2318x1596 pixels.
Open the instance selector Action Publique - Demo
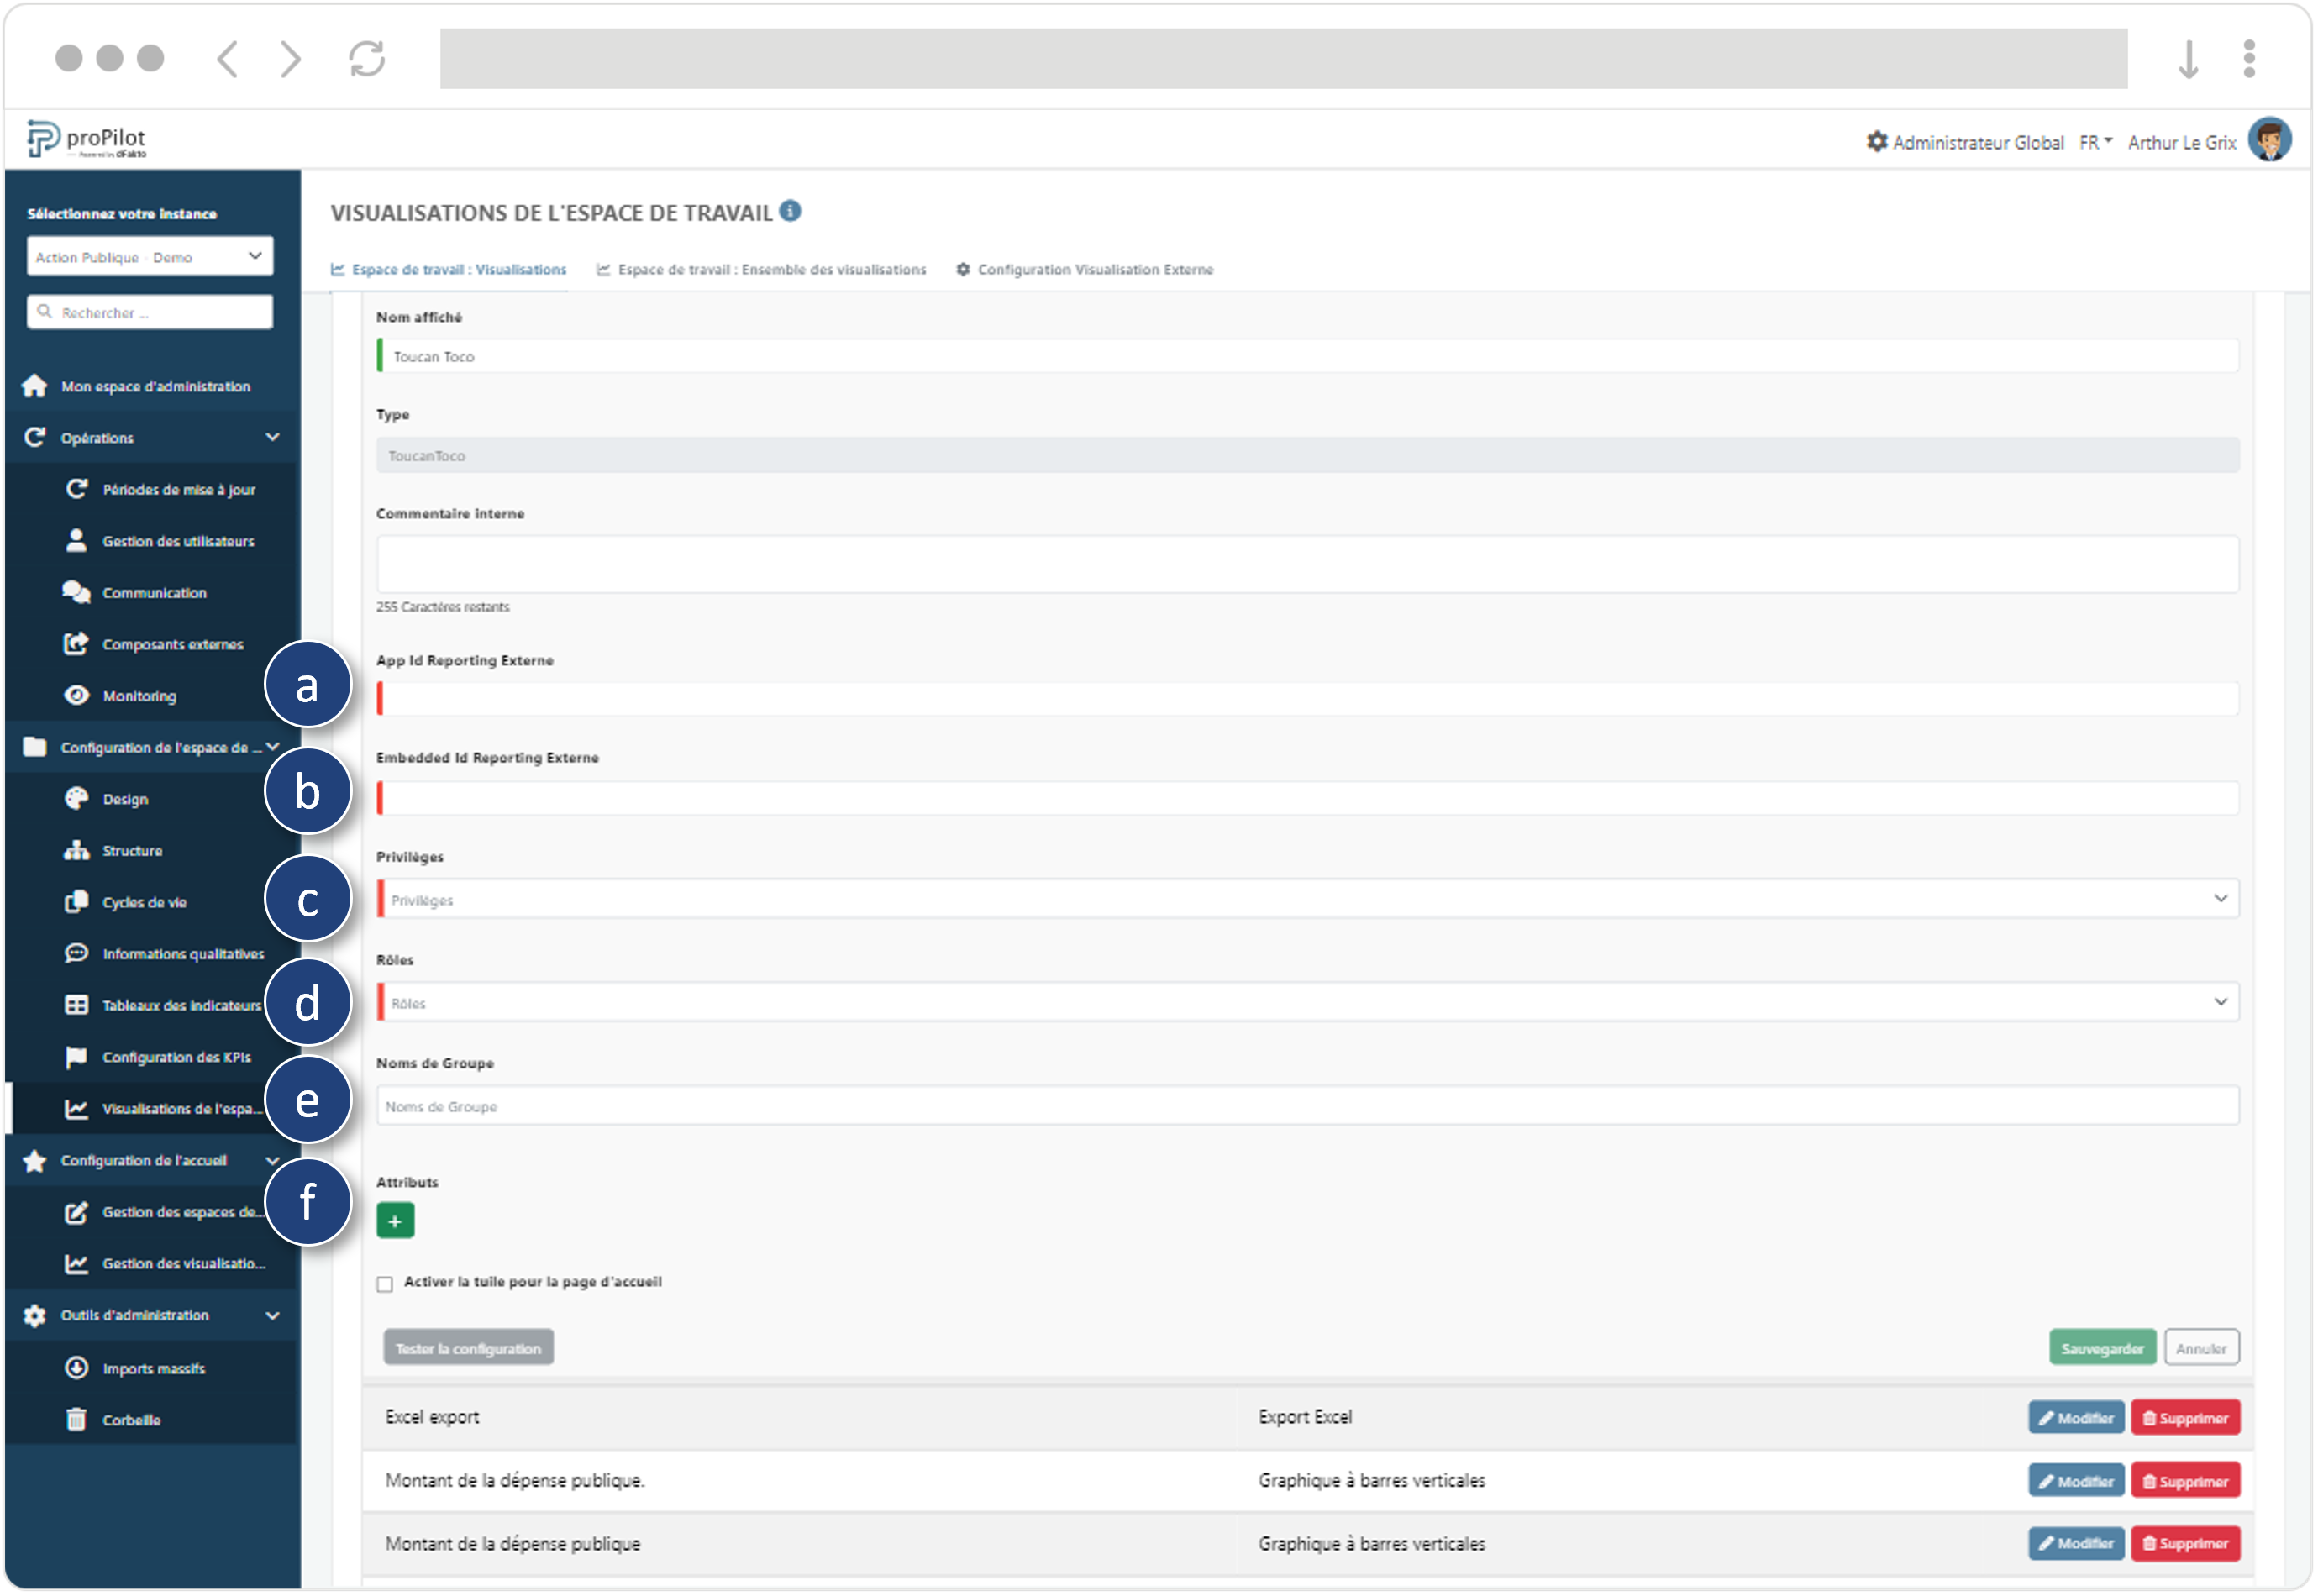coord(150,257)
